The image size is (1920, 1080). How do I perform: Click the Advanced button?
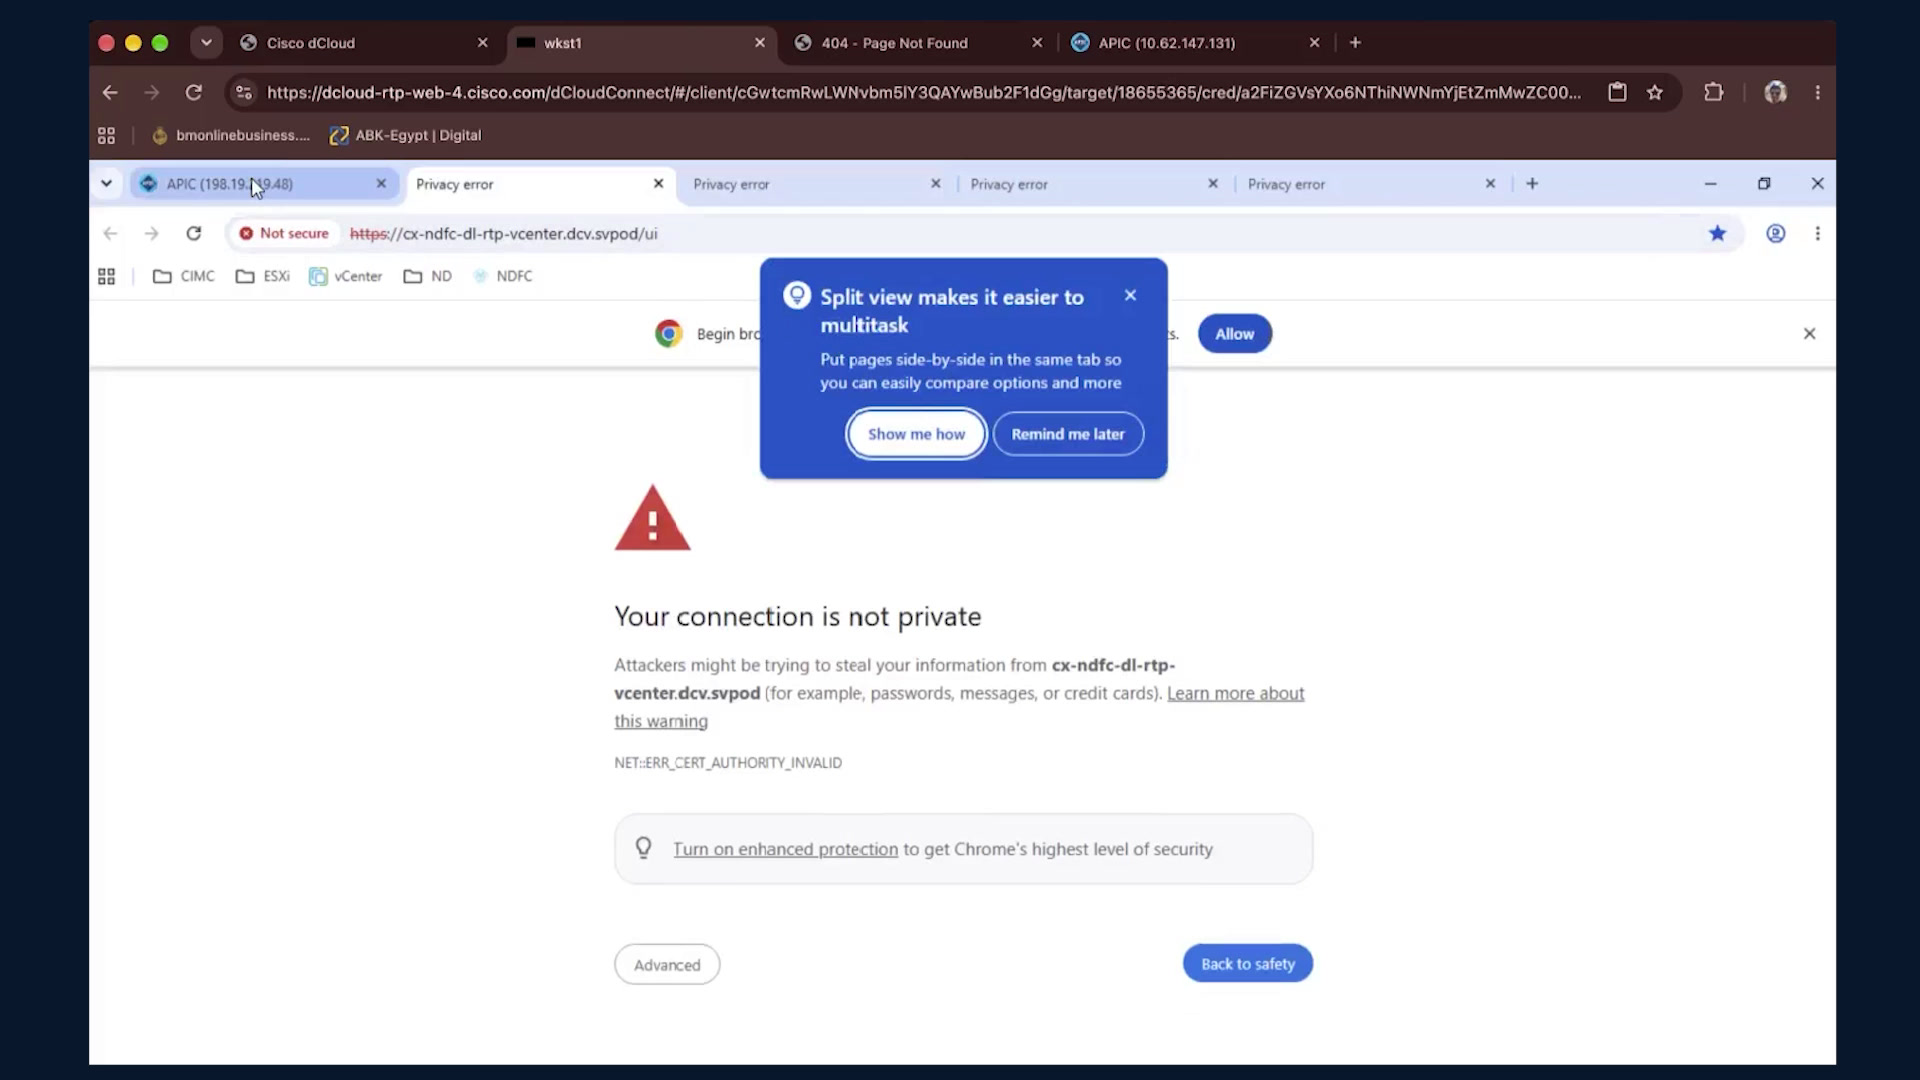pos(667,964)
